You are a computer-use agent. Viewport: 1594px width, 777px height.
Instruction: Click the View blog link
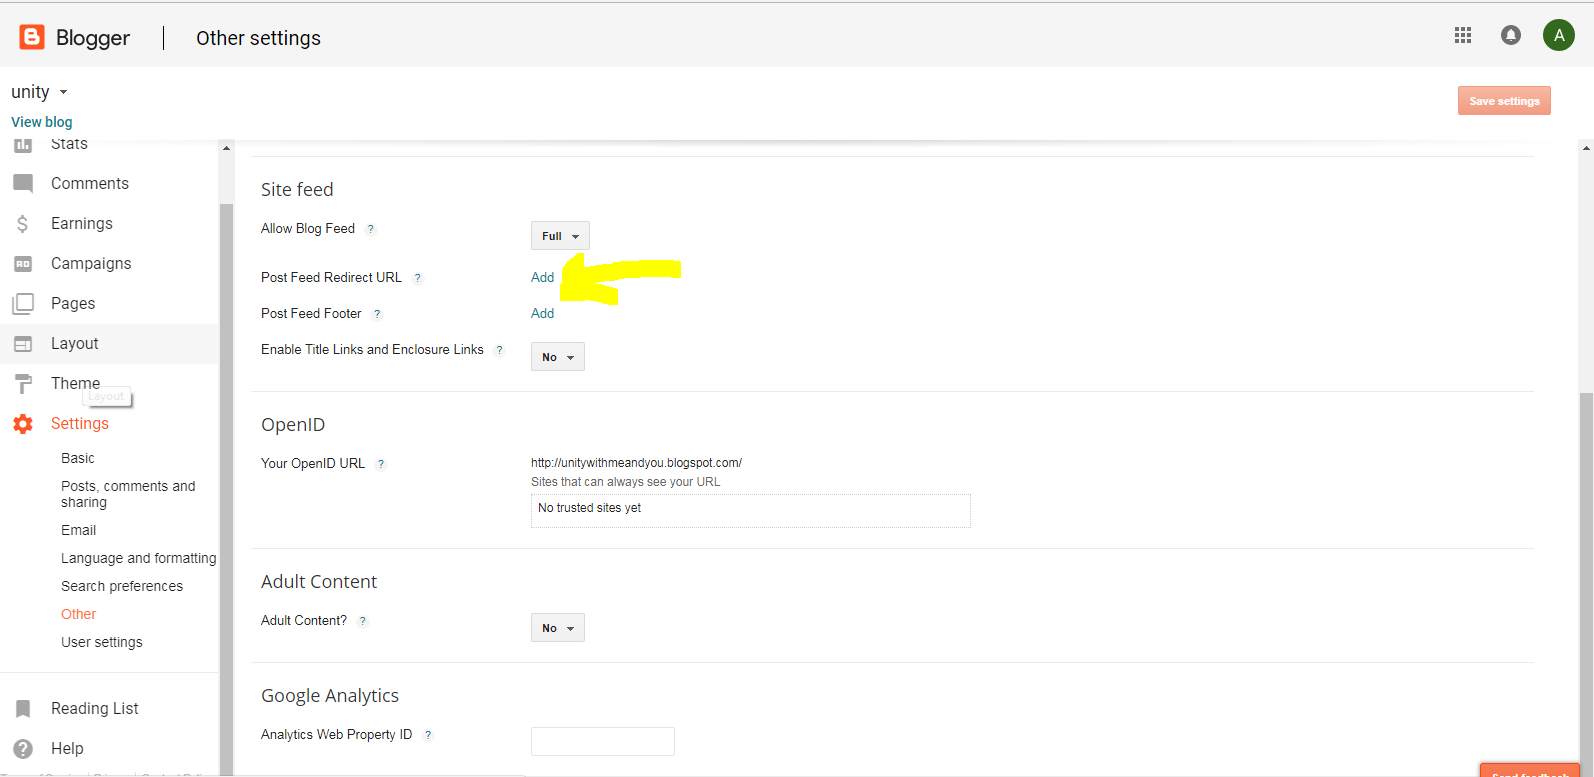click(42, 122)
